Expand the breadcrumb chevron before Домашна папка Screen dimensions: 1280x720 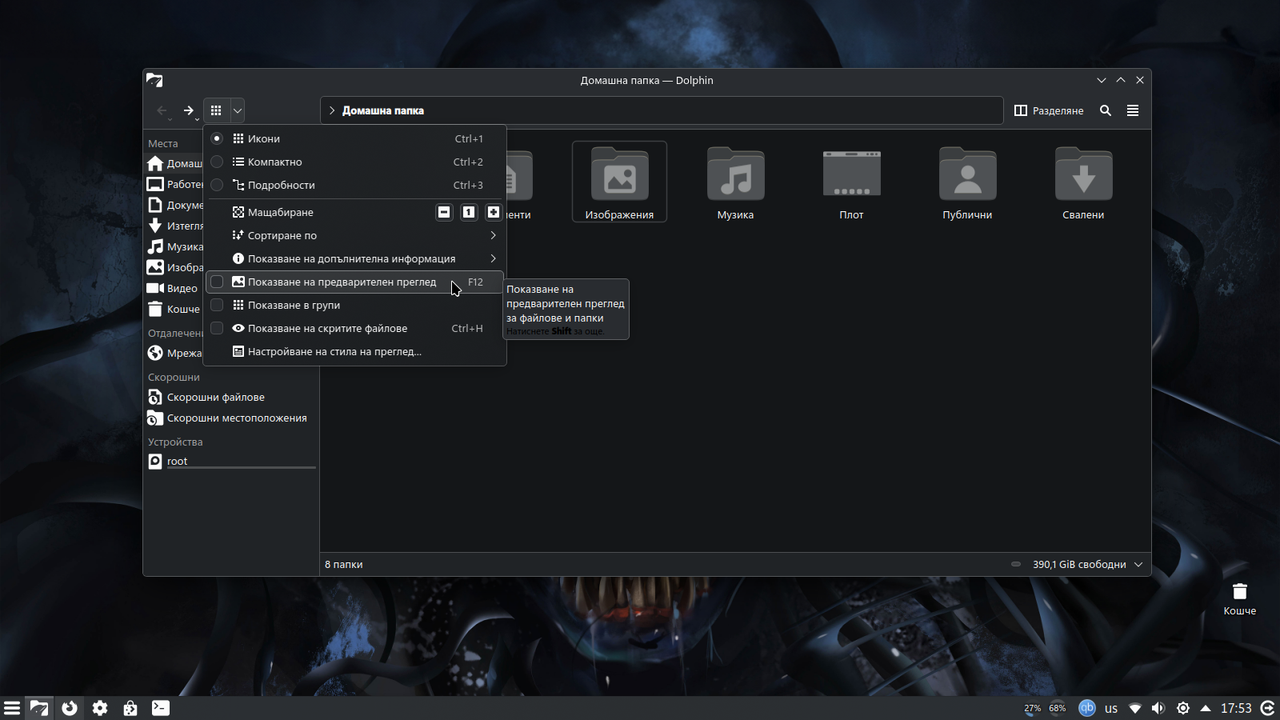[332, 111]
